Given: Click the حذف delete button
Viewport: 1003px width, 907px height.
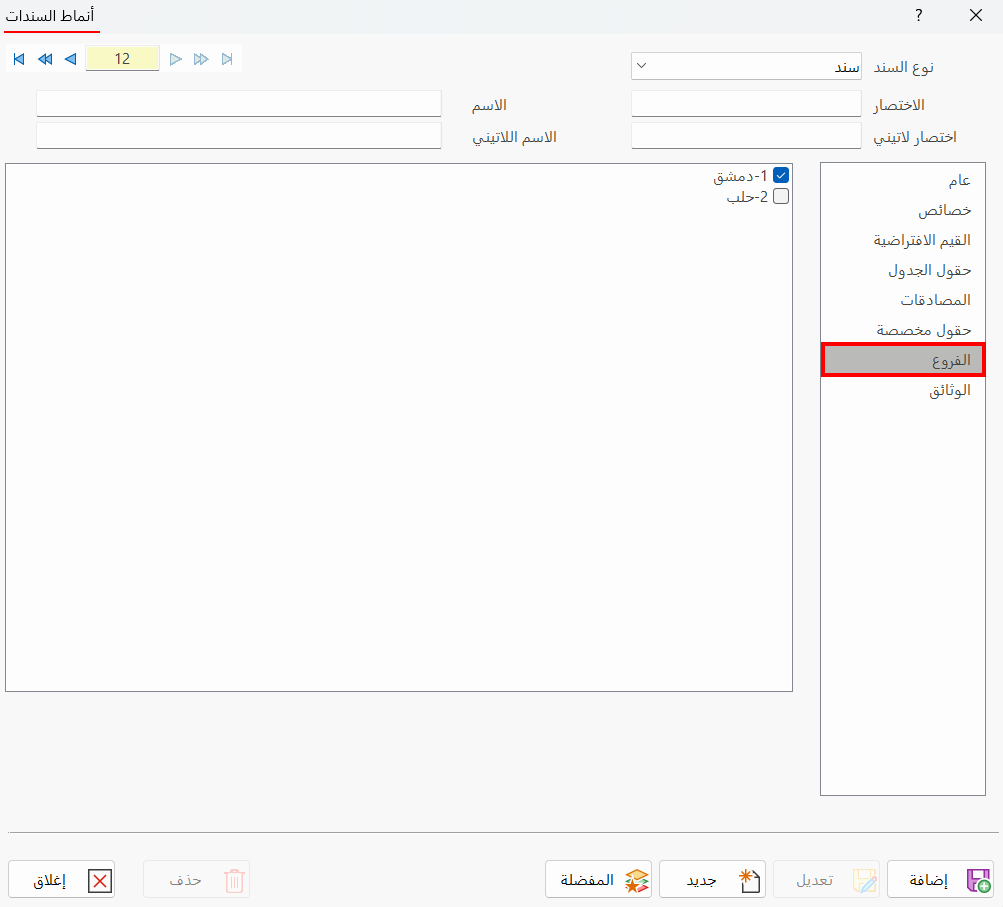Looking at the screenshot, I should tap(196, 880).
